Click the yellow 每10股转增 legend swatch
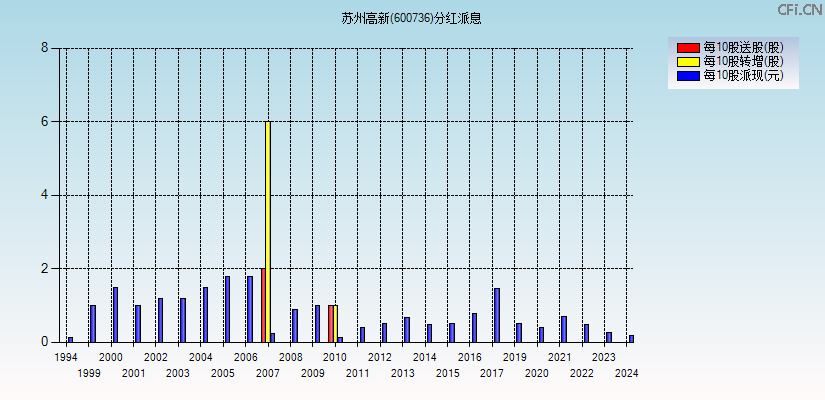Image resolution: width=825 pixels, height=400 pixels. [x=688, y=62]
